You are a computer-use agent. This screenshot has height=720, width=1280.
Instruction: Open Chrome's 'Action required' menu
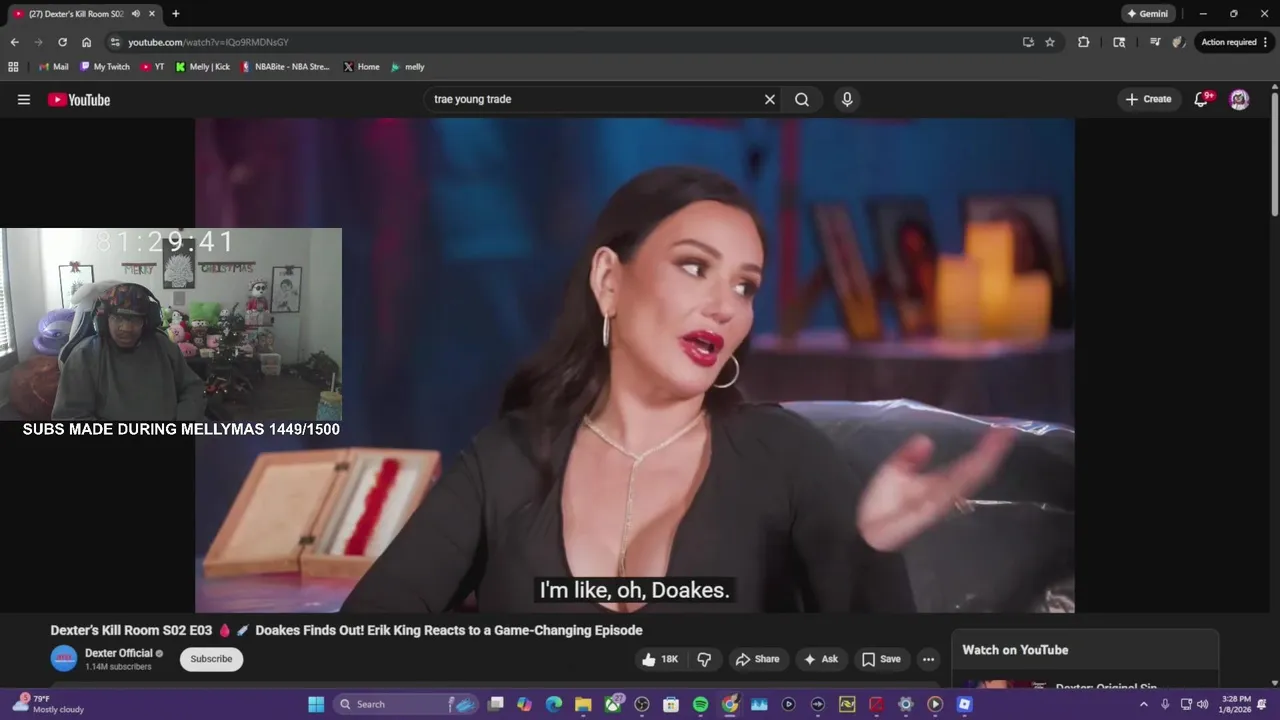click(x=1233, y=42)
